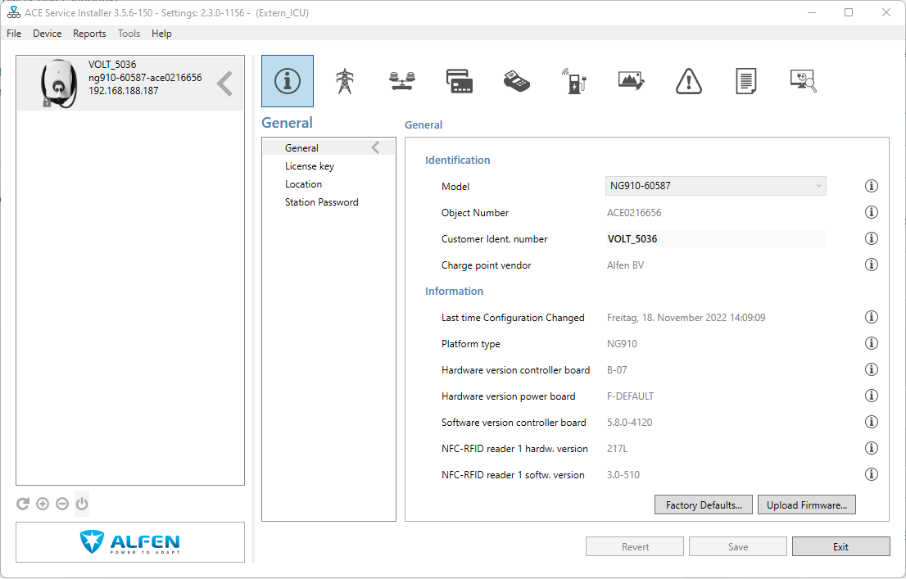
Task: Show info for NFC-RFID reader 1 softw. version
Action: pyautogui.click(x=871, y=474)
